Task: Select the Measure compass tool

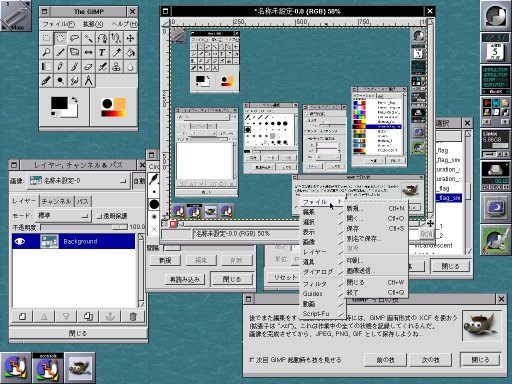Action: [88, 80]
